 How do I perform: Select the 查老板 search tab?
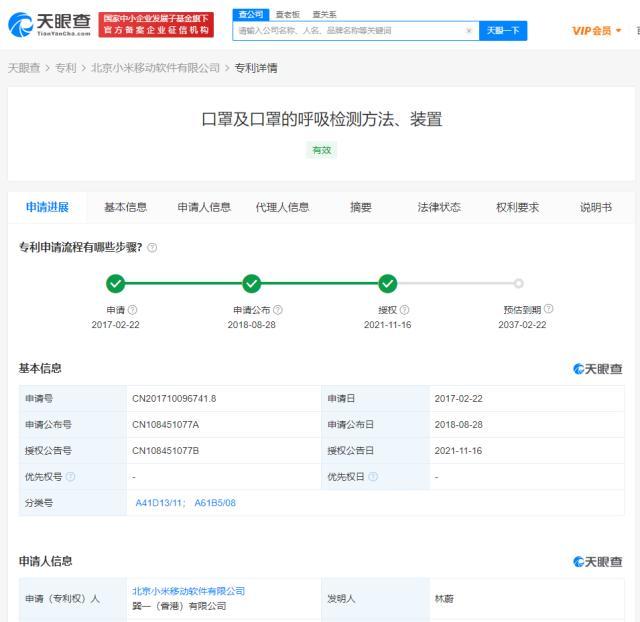(x=288, y=14)
